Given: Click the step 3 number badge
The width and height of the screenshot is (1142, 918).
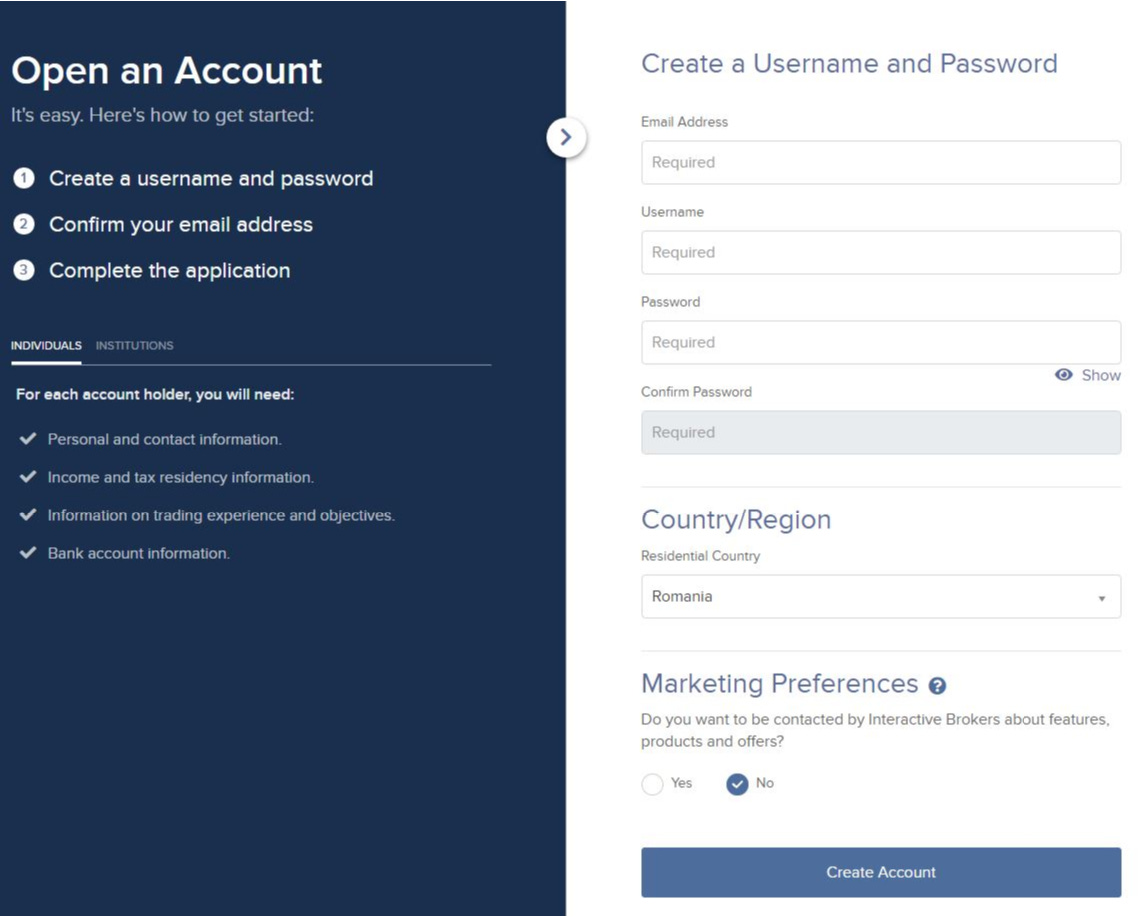Looking at the screenshot, I should click(24, 270).
